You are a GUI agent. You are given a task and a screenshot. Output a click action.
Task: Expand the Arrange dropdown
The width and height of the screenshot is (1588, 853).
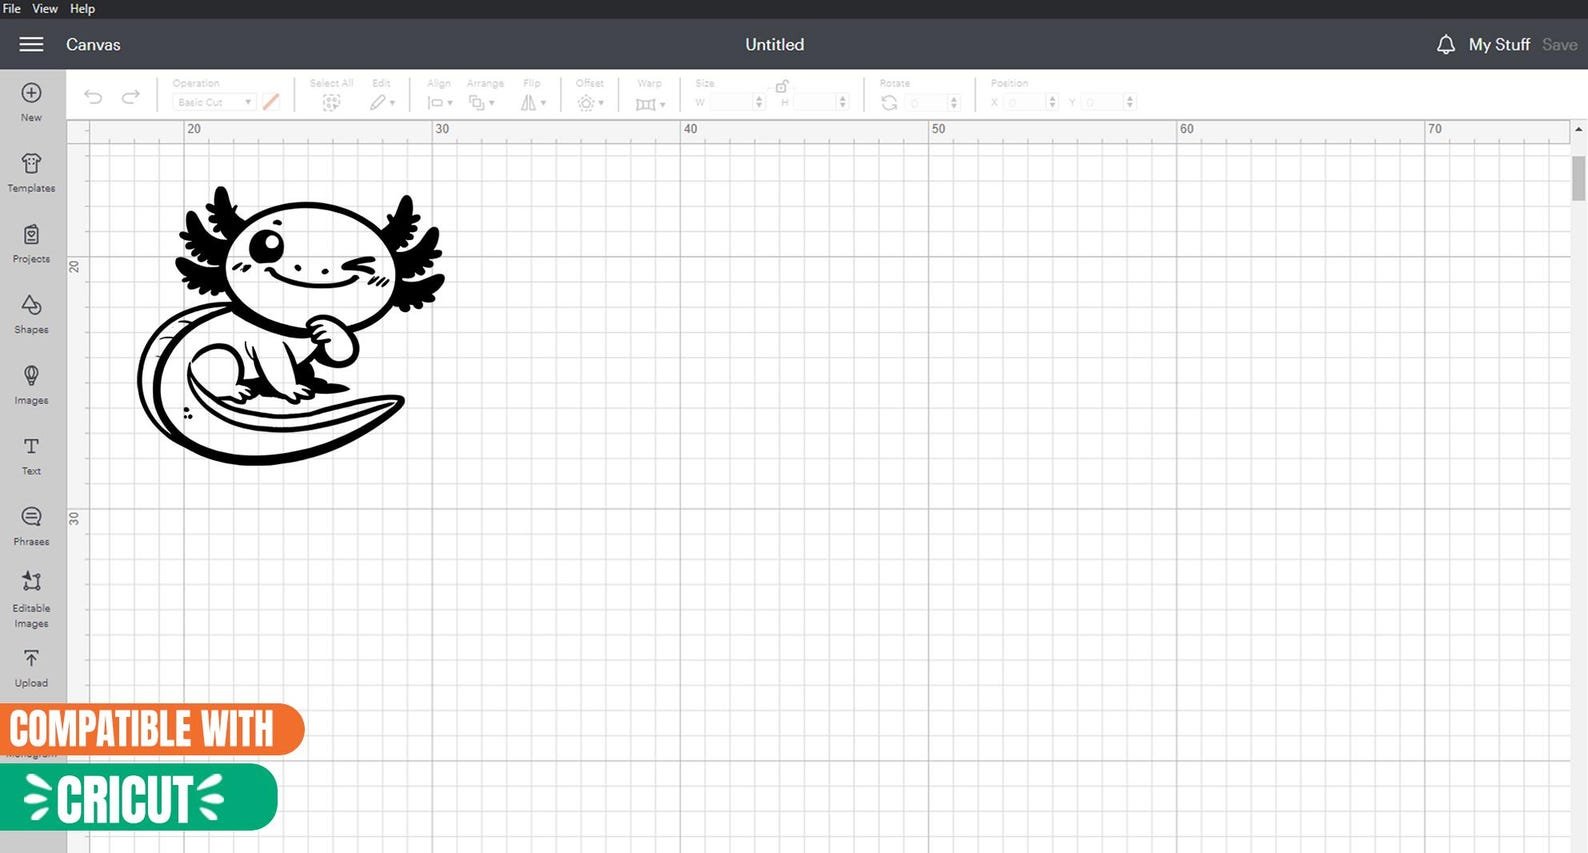click(482, 102)
